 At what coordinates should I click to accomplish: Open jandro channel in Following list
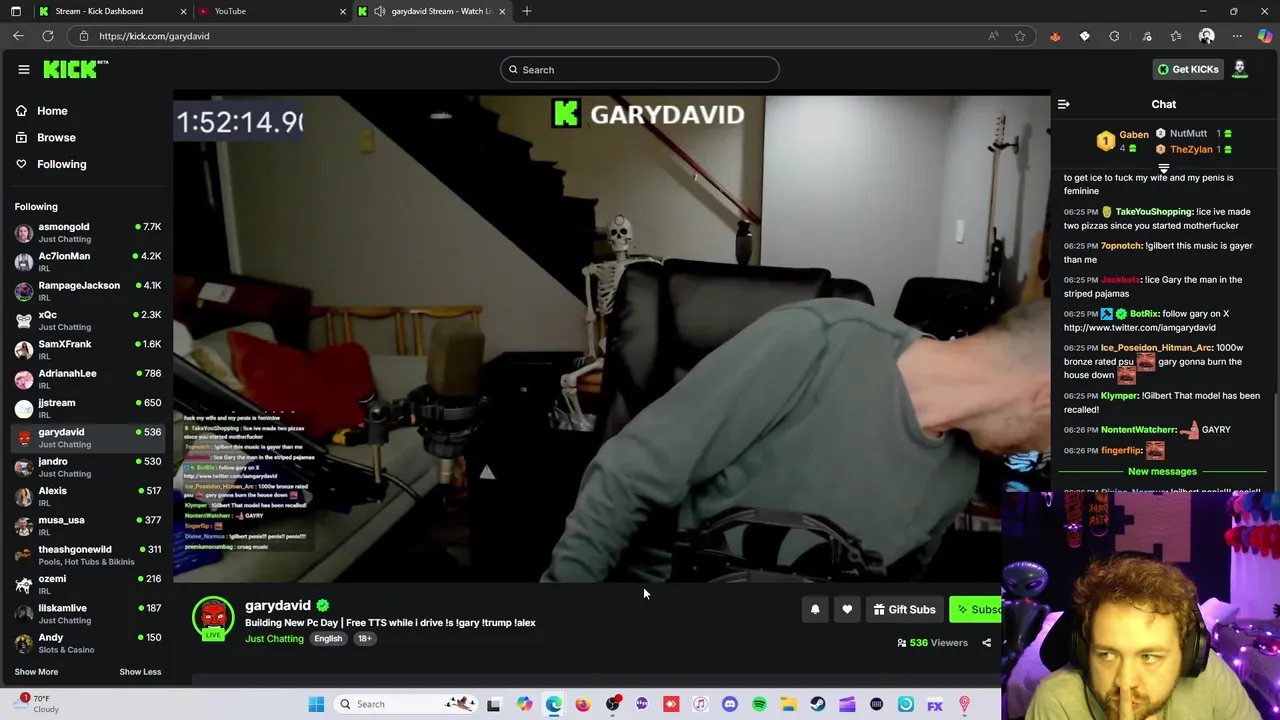coord(87,467)
